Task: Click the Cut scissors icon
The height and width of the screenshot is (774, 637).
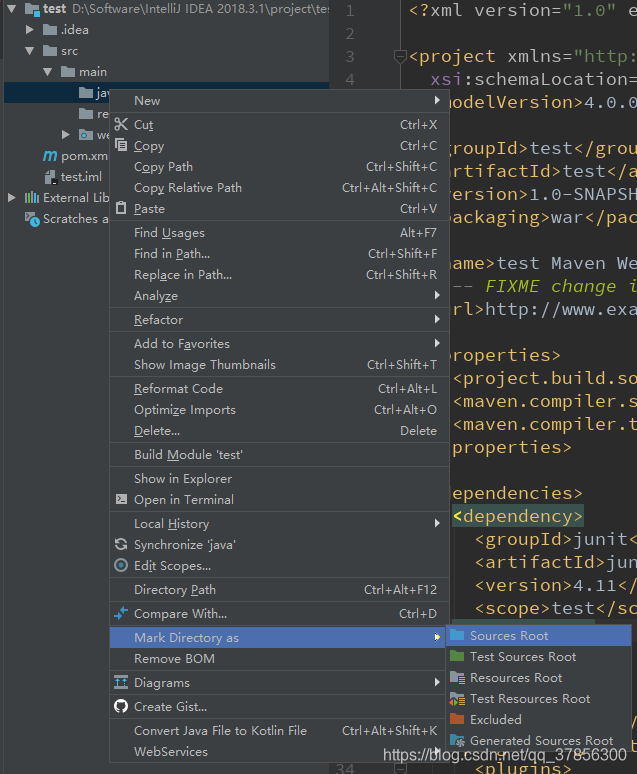Action: coord(121,124)
